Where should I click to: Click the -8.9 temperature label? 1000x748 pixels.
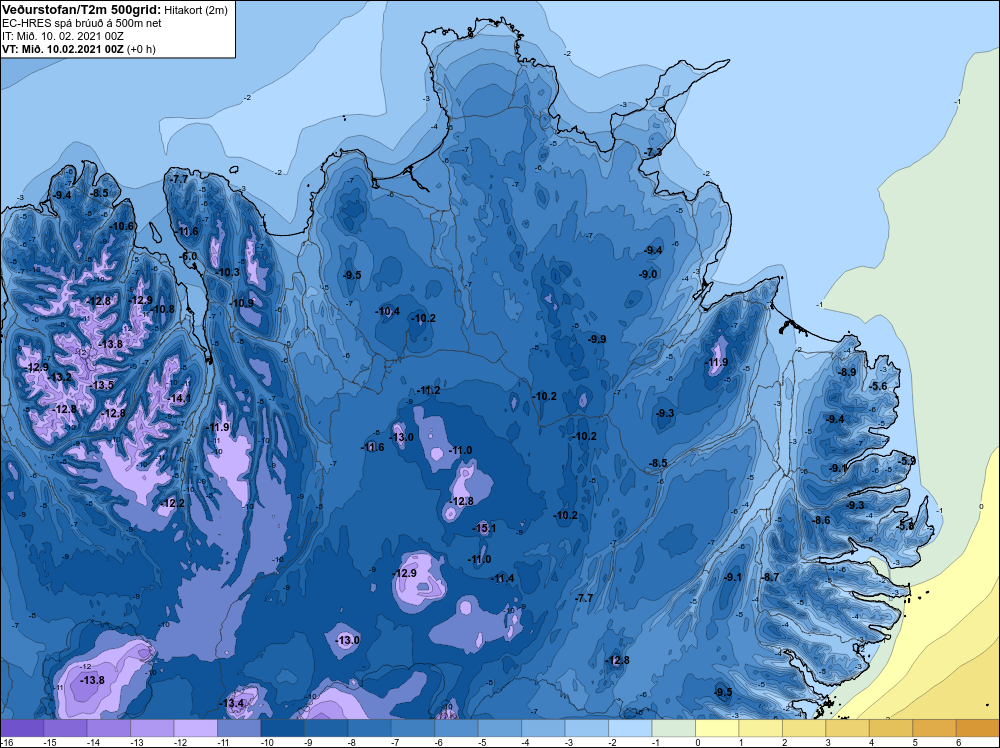[847, 372]
